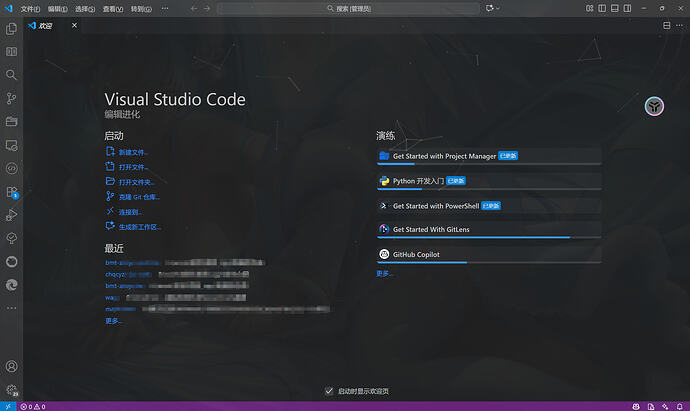690x411 pixels.
Task: Close the 欢迎 tab
Action: click(x=74, y=26)
